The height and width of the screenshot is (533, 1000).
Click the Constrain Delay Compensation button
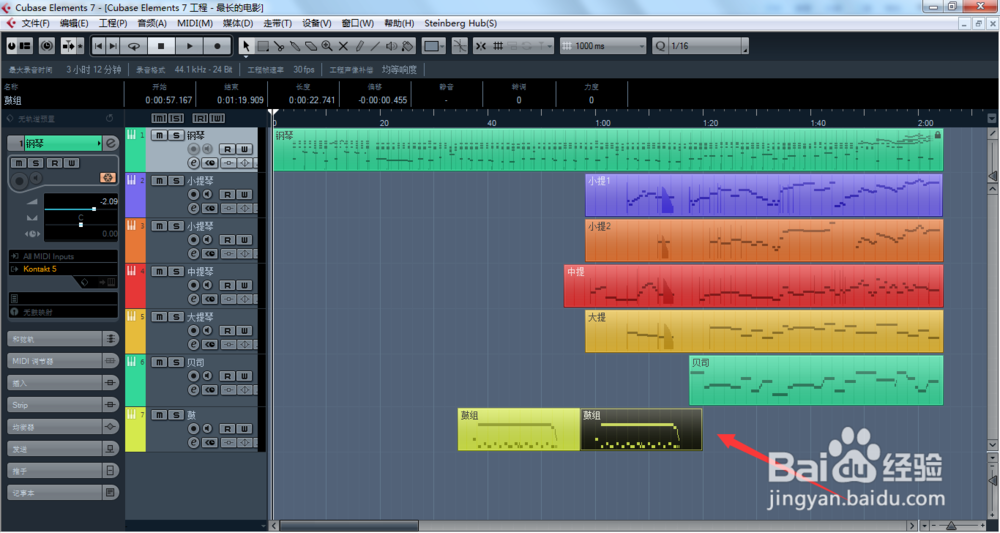47,46
